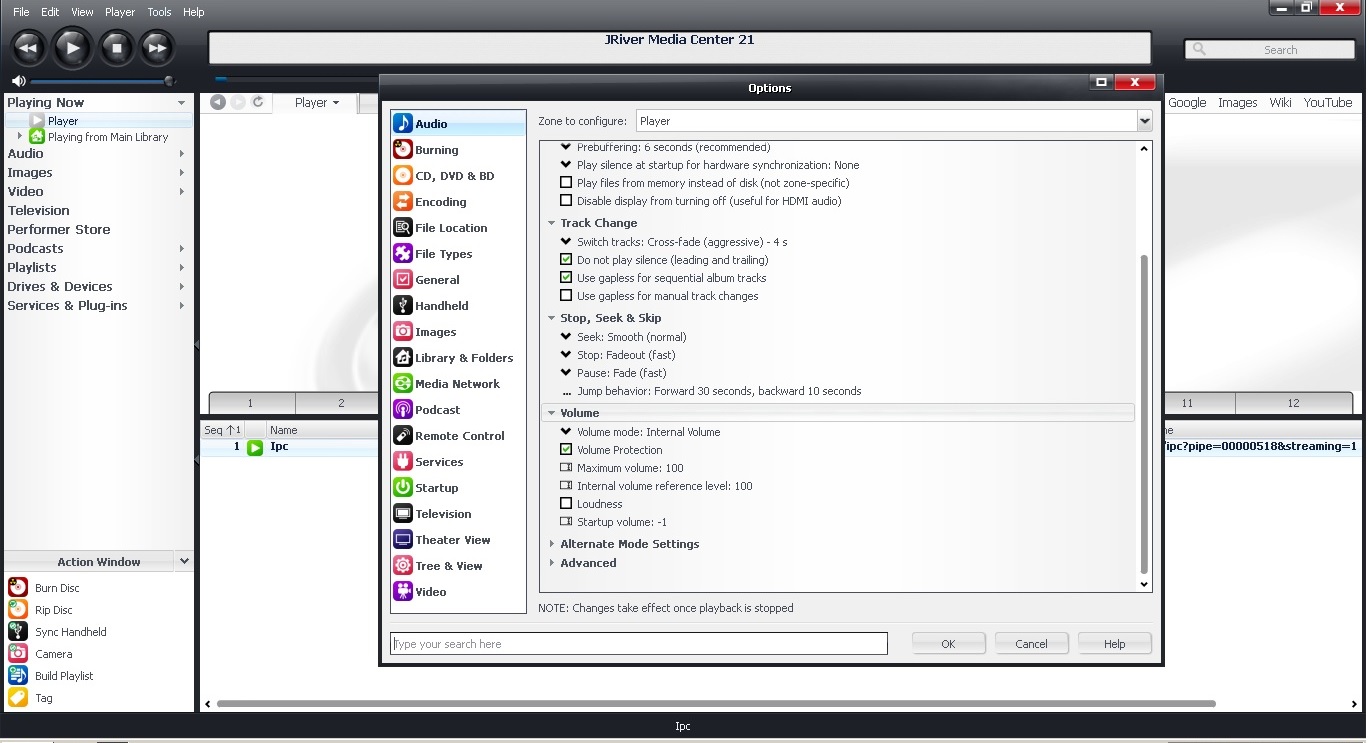
Task: Click the Play button in transport controls
Action: 72,47
